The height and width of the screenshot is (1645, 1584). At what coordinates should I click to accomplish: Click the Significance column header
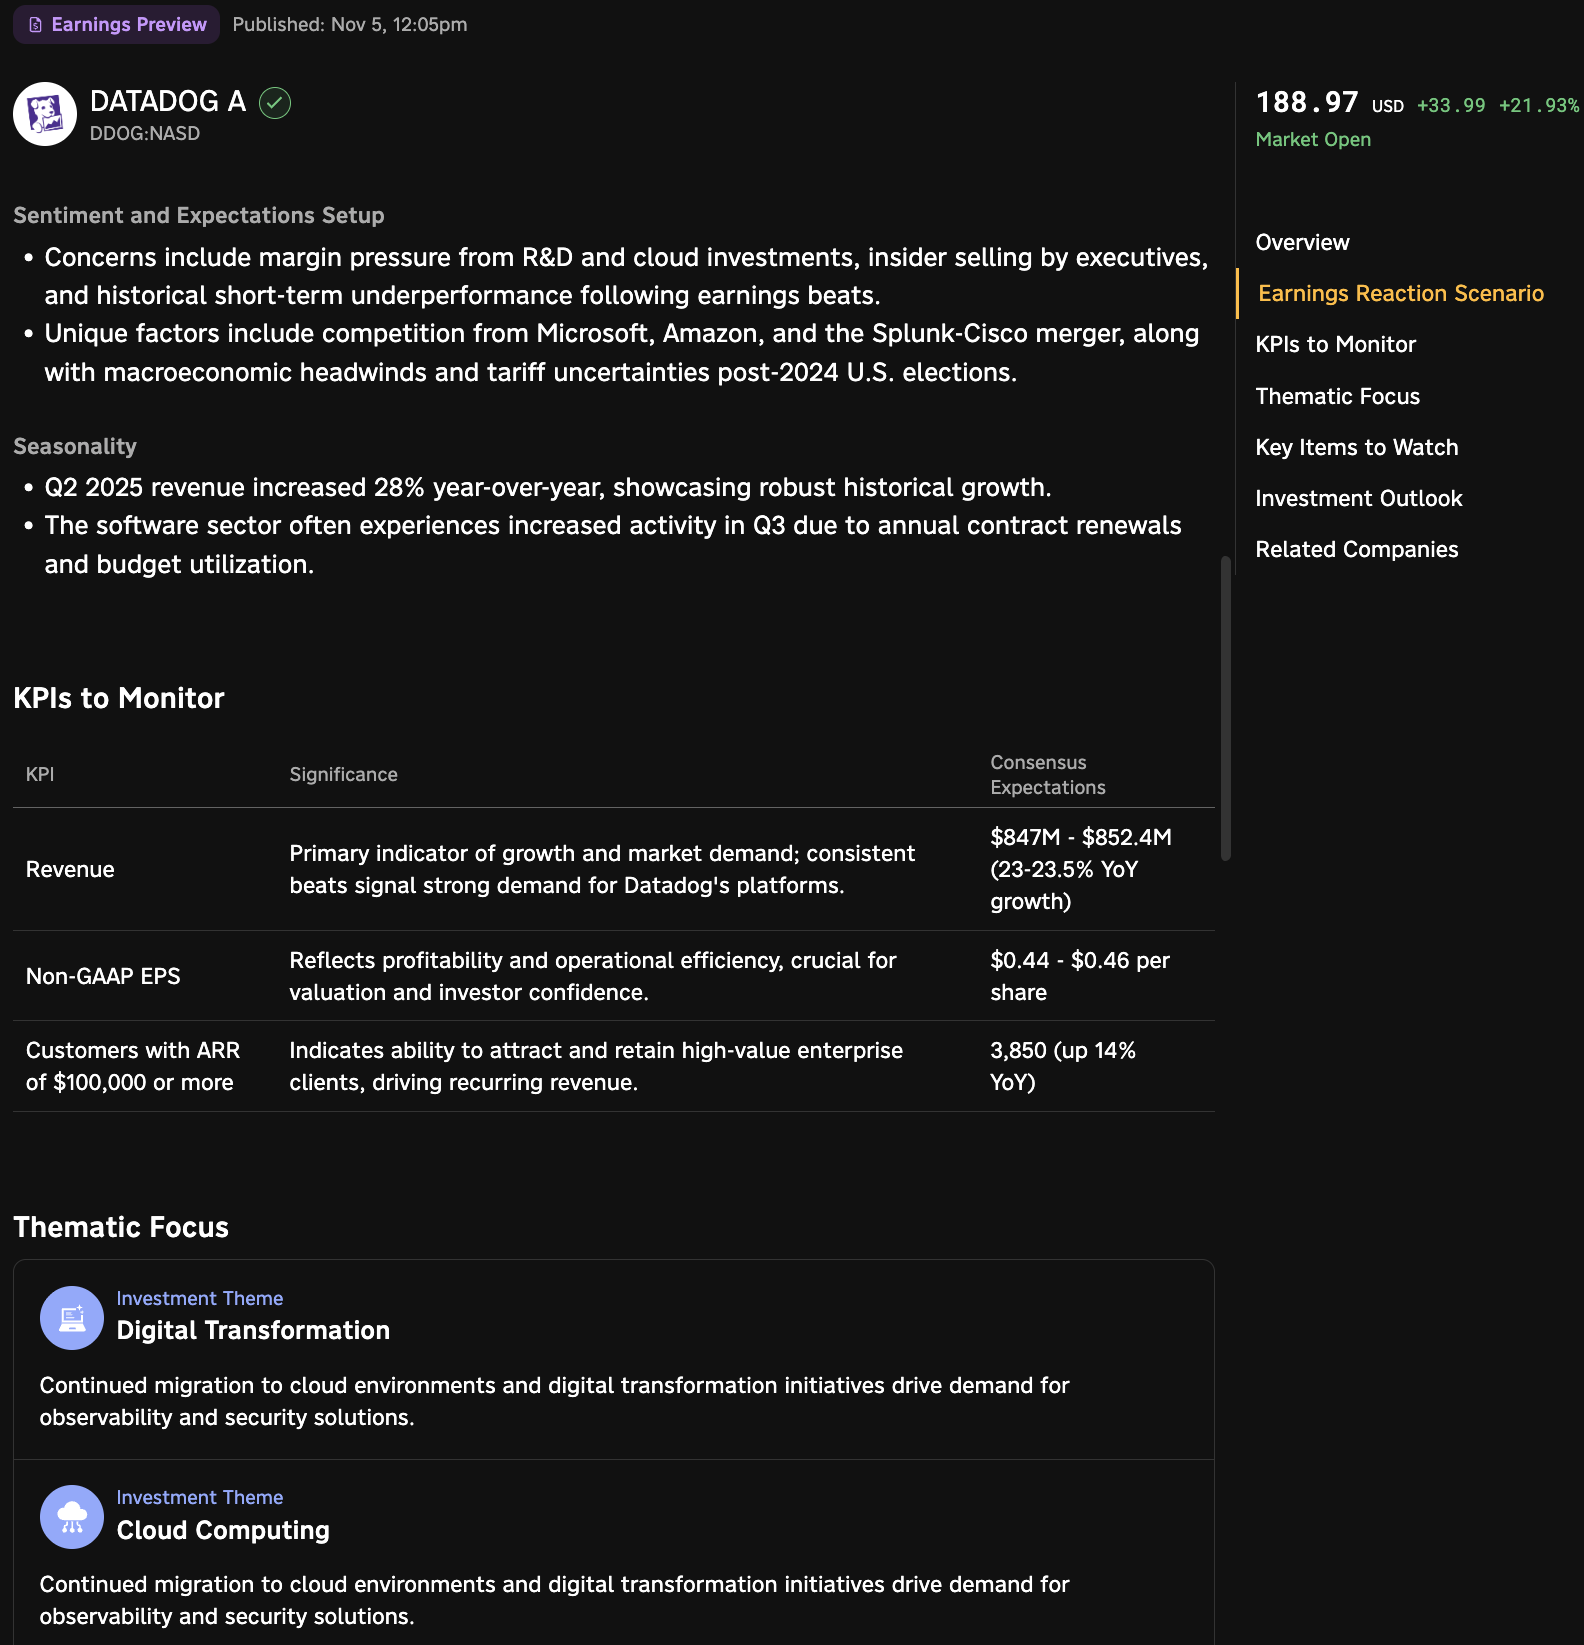pyautogui.click(x=344, y=774)
